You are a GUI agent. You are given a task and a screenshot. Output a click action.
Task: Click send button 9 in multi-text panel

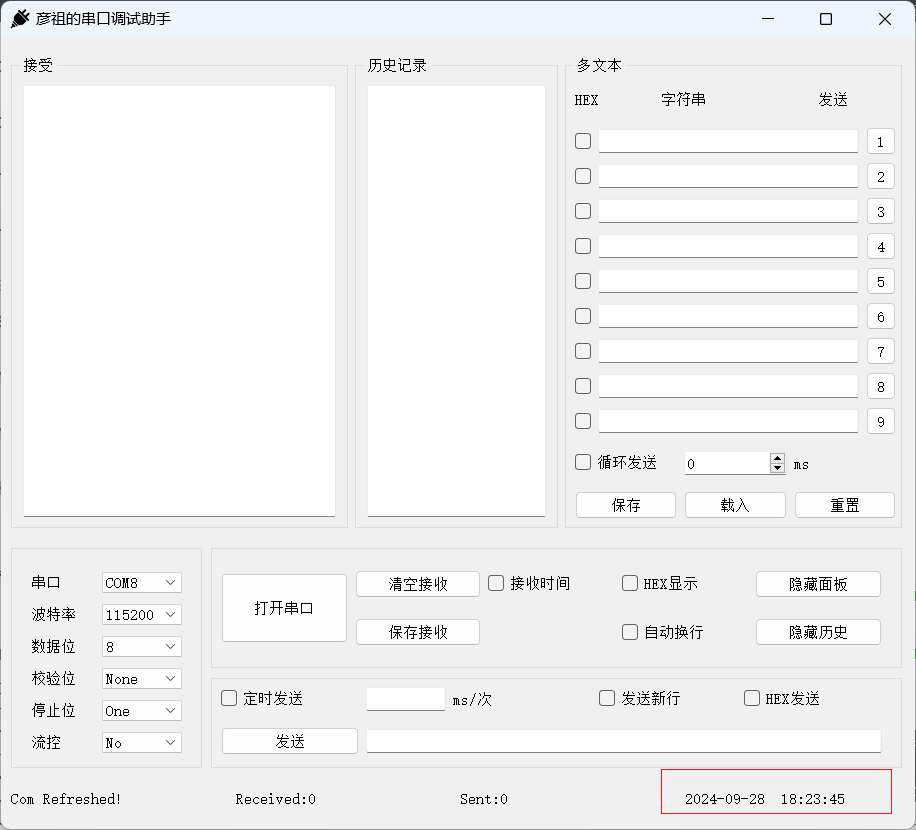tap(880, 422)
